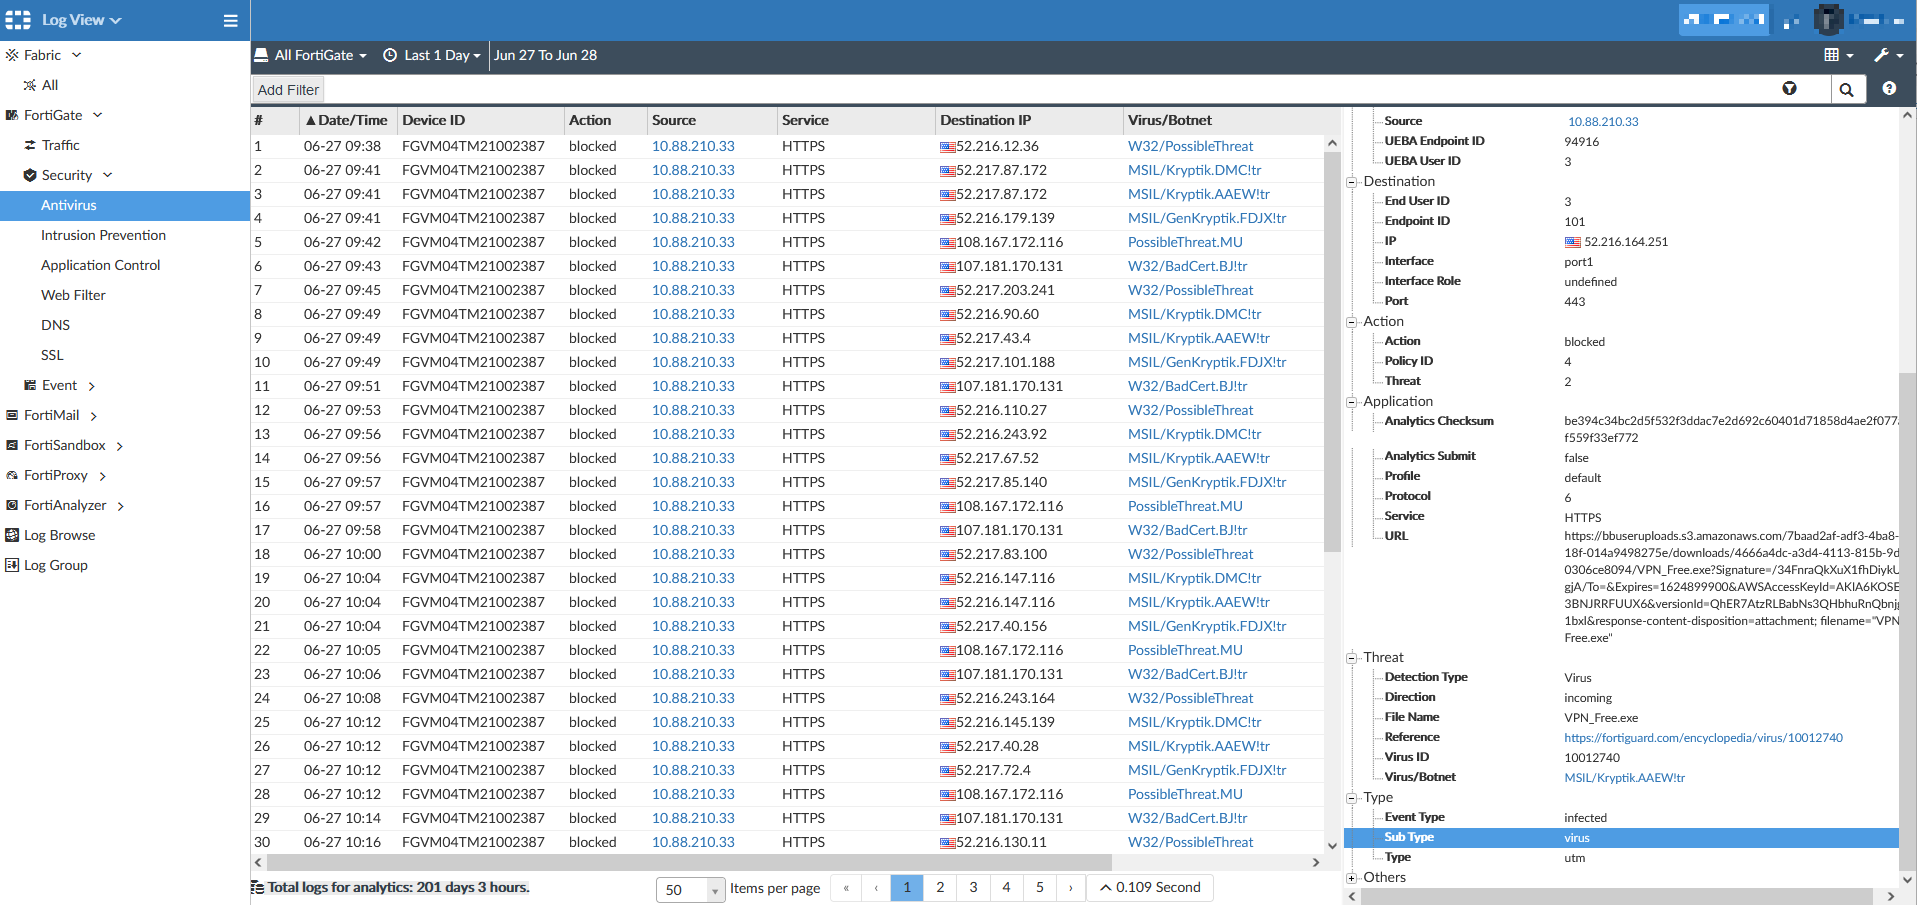Open the Log Browse section in the sidebar
1917x905 pixels.
[60, 535]
